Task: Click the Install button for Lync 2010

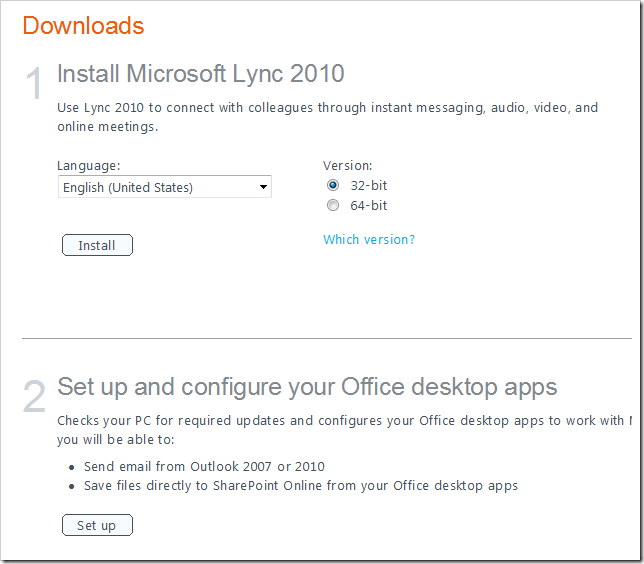Action: tap(97, 245)
